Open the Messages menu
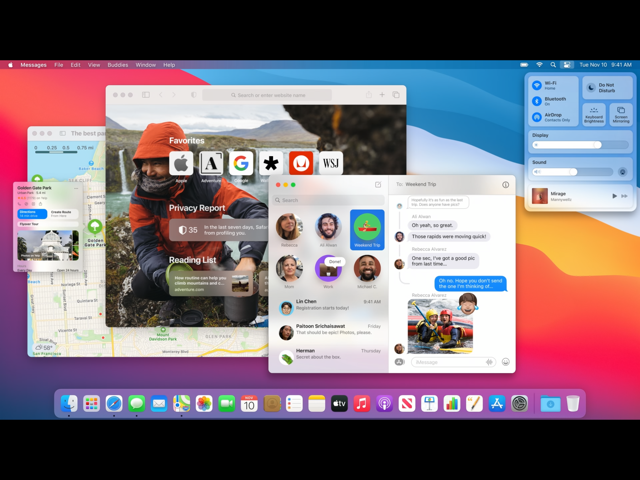The height and width of the screenshot is (480, 640). (33, 65)
